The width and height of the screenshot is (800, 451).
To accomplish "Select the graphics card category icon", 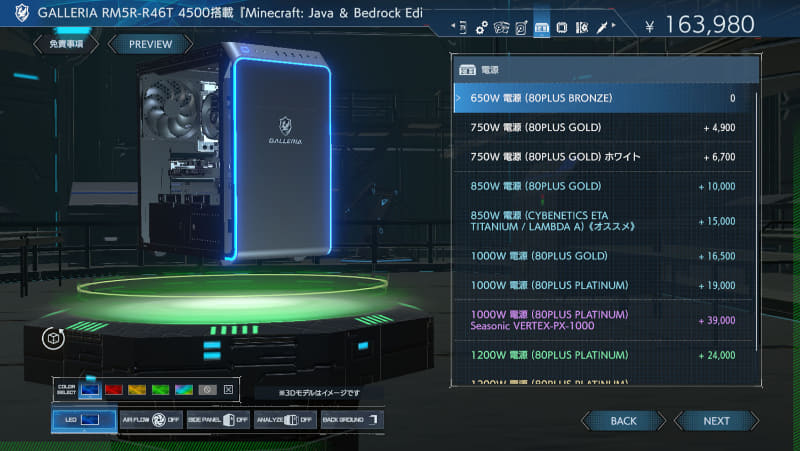I will click(x=501, y=28).
